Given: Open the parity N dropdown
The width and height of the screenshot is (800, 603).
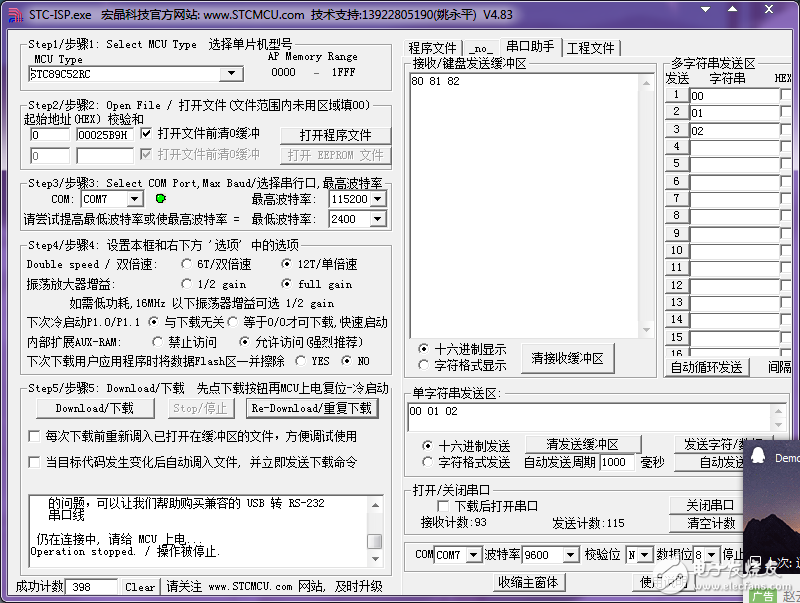Looking at the screenshot, I should [645, 555].
